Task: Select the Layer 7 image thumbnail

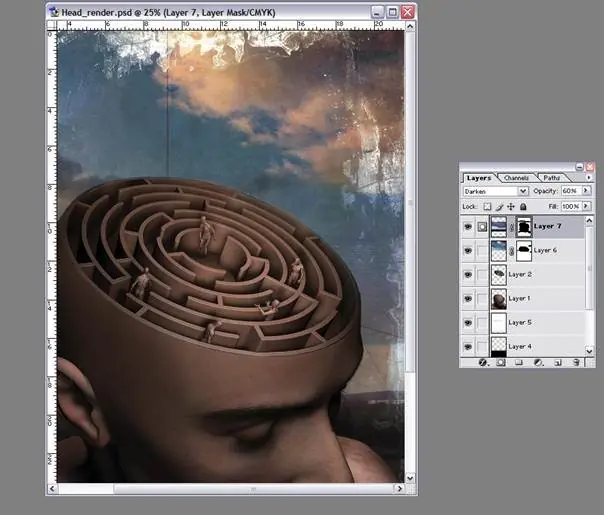Action: coord(499,226)
